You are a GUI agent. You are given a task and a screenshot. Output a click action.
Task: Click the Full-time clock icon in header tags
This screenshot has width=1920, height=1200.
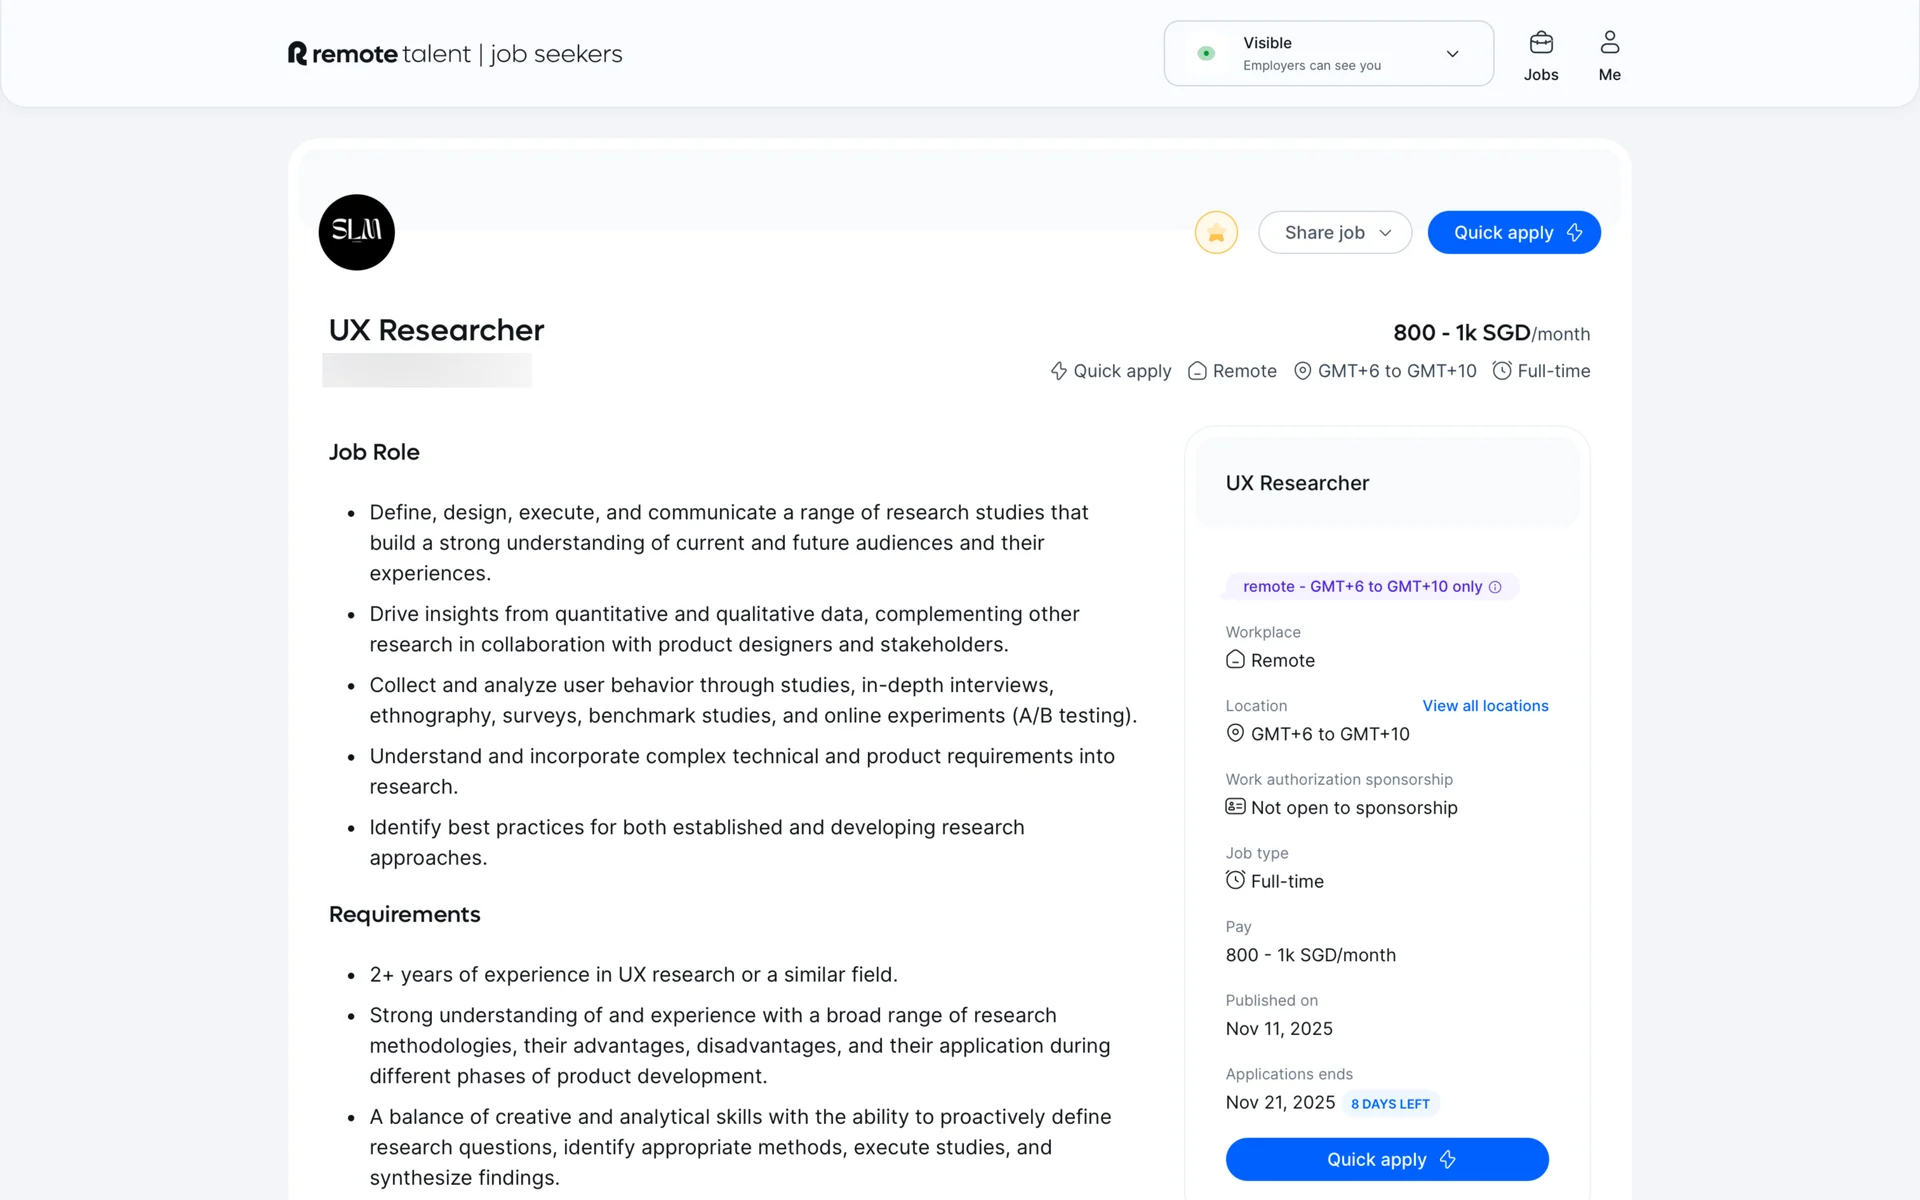[x=1501, y=371]
